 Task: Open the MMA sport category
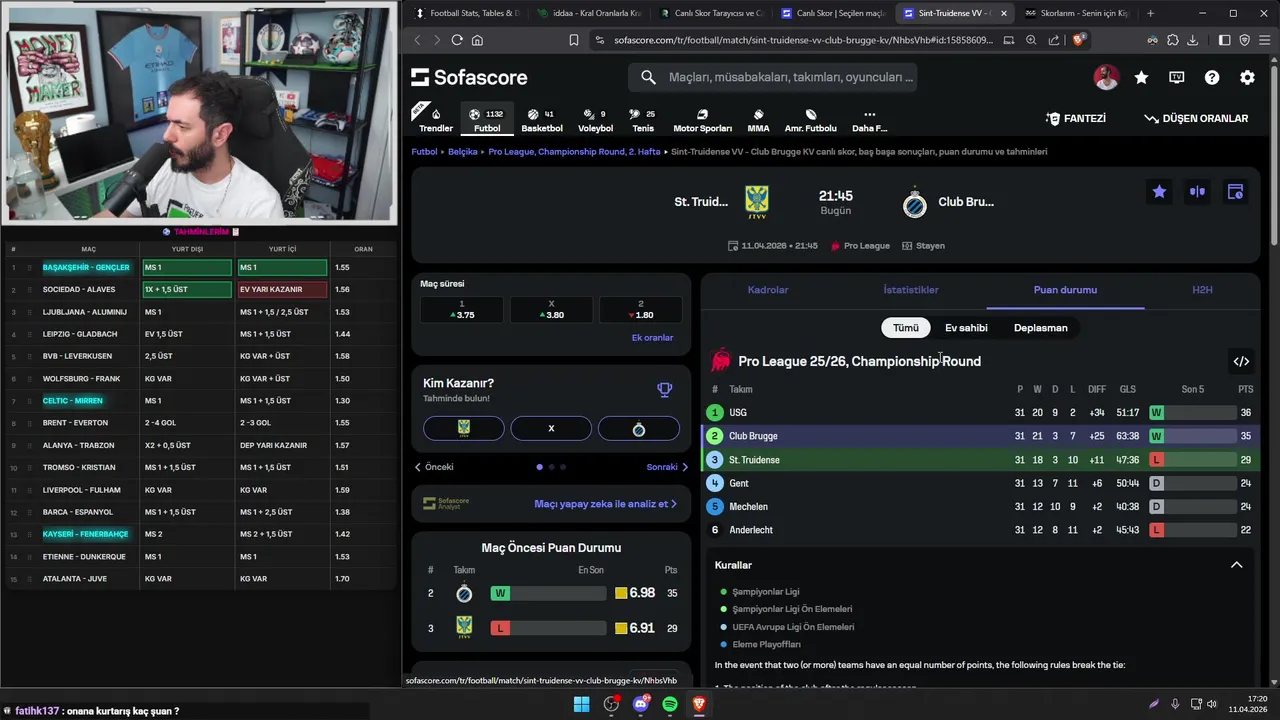click(758, 119)
